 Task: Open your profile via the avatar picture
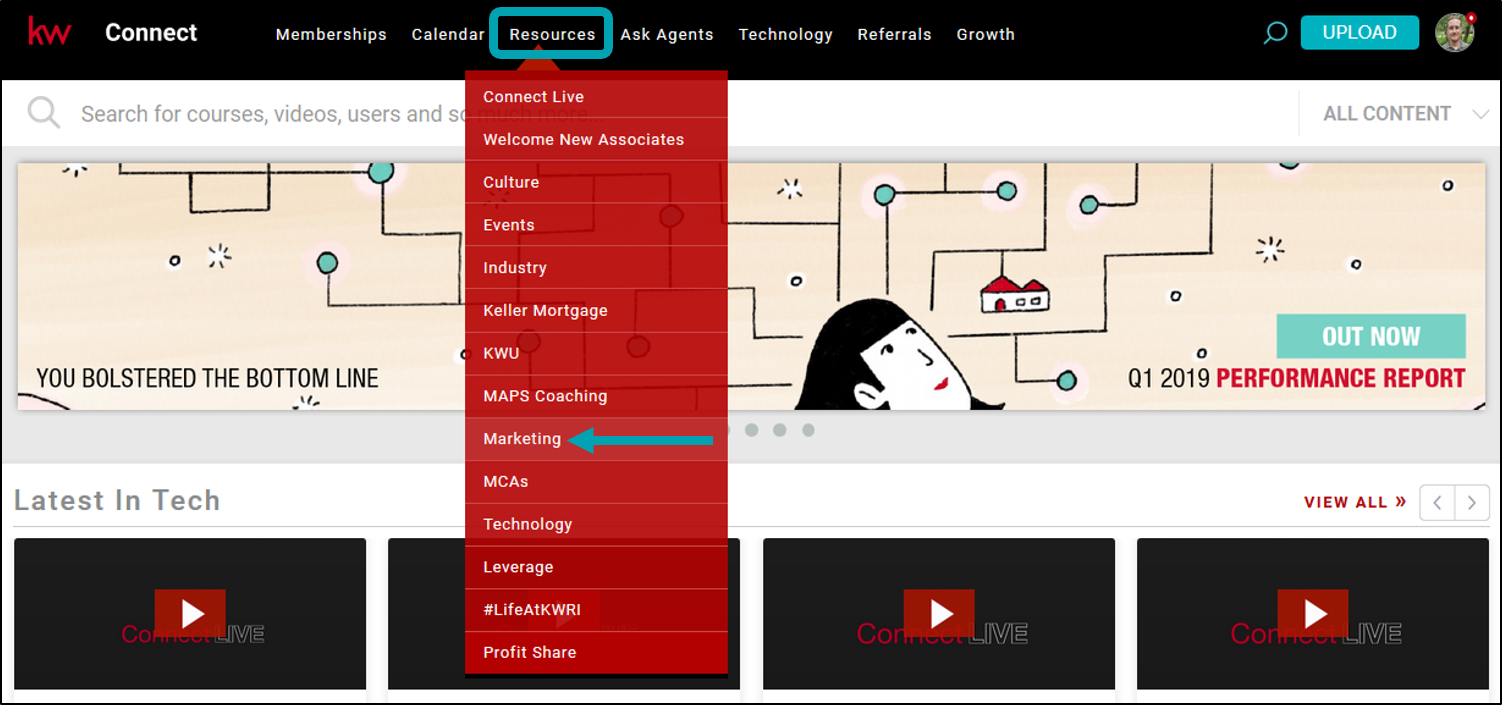pos(1455,31)
